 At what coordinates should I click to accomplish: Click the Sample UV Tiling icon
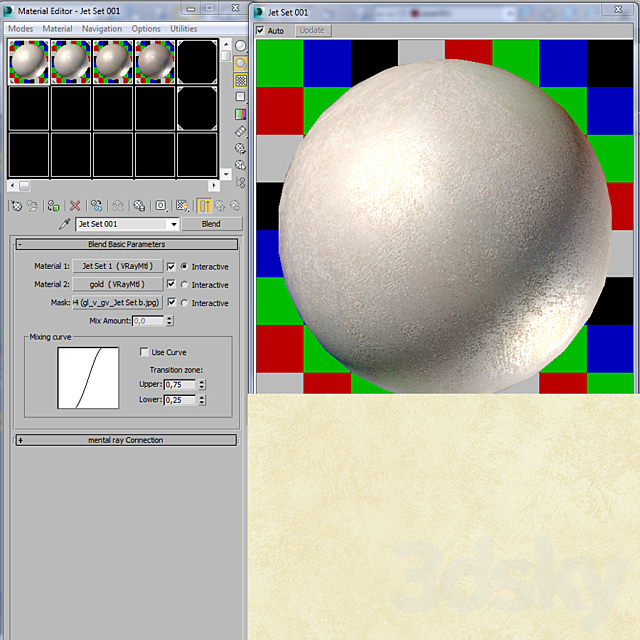240,97
